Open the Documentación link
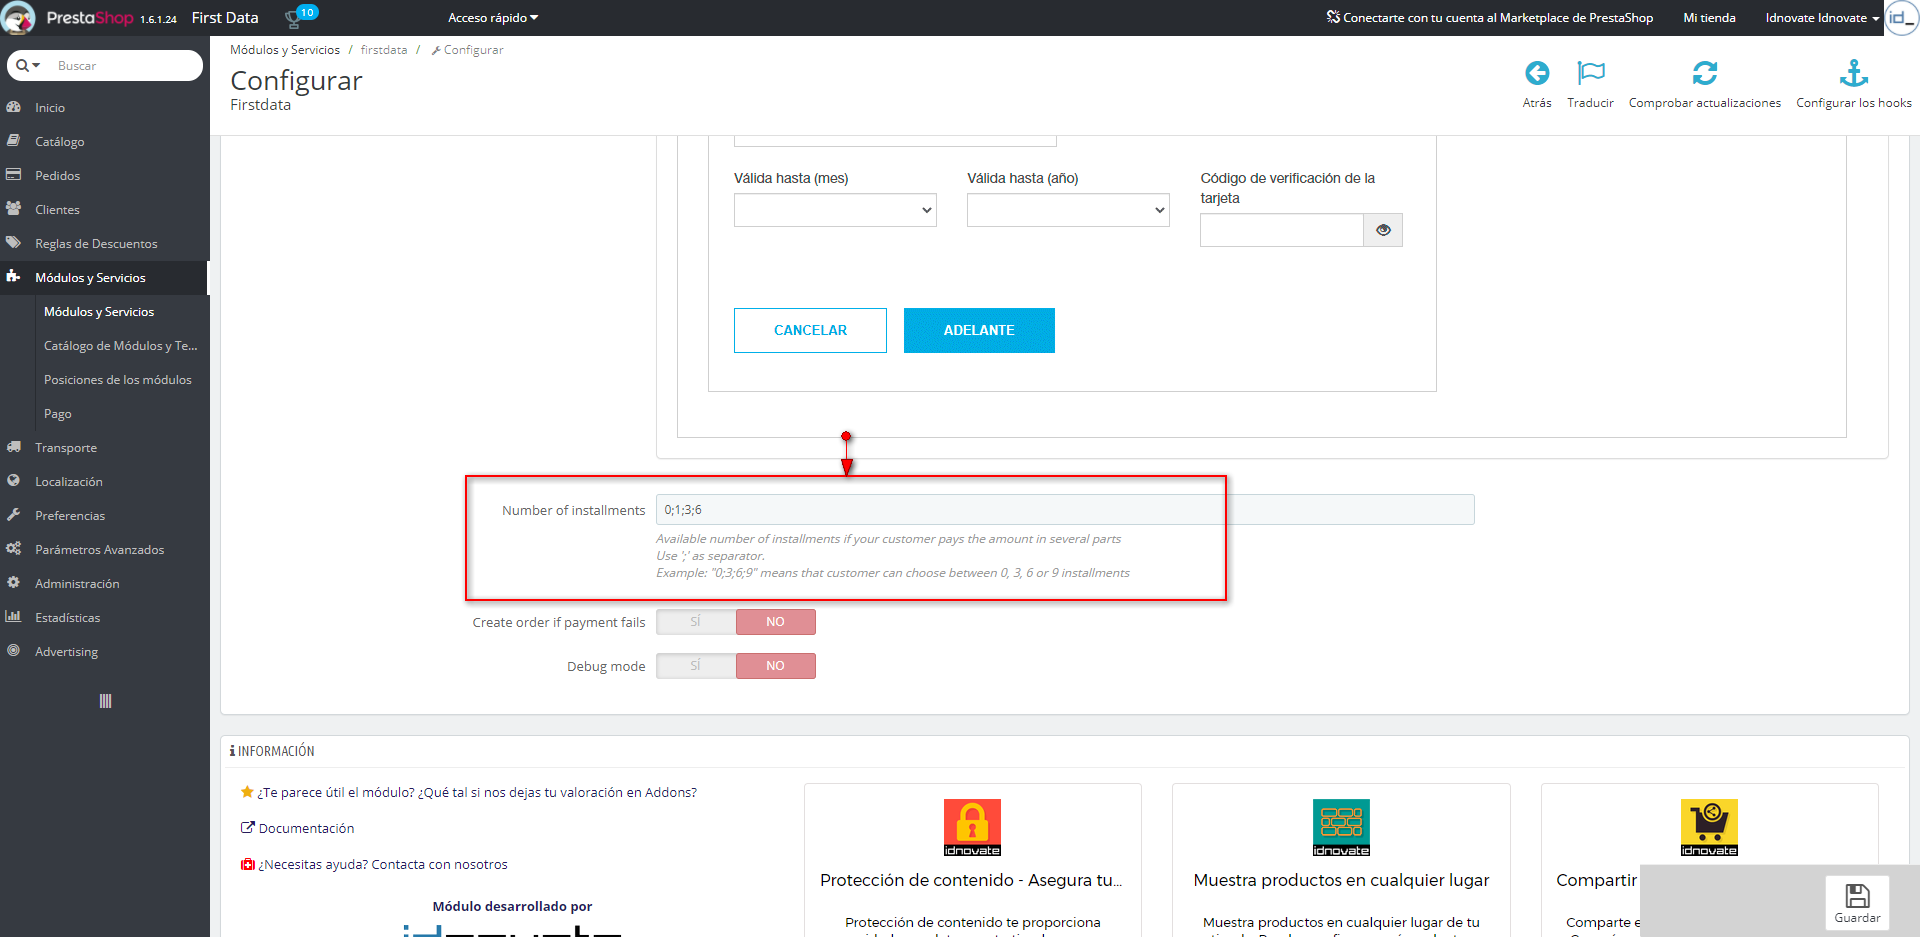The width and height of the screenshot is (1920, 937). point(306,828)
